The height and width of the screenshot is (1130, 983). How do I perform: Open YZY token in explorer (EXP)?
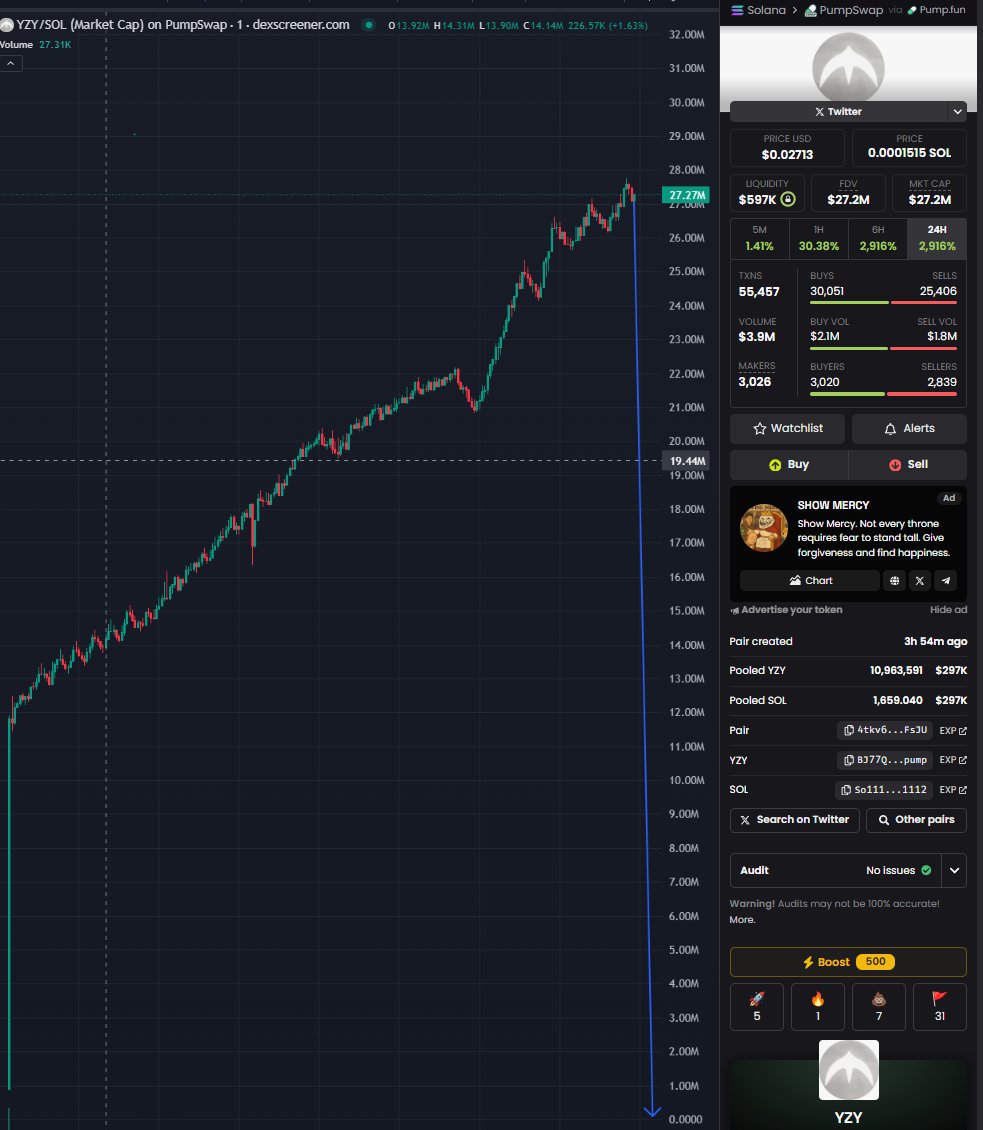953,760
